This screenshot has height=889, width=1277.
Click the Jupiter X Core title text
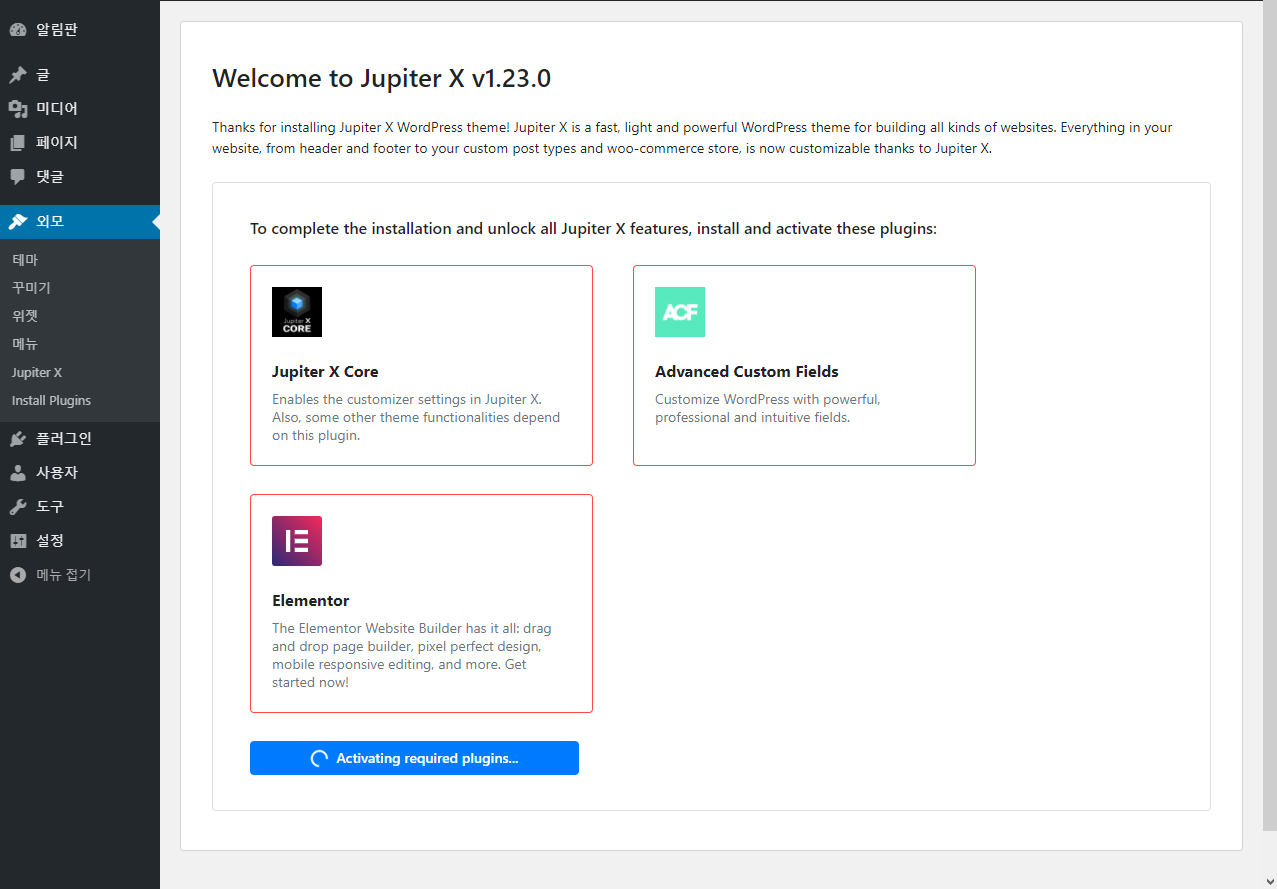[325, 372]
